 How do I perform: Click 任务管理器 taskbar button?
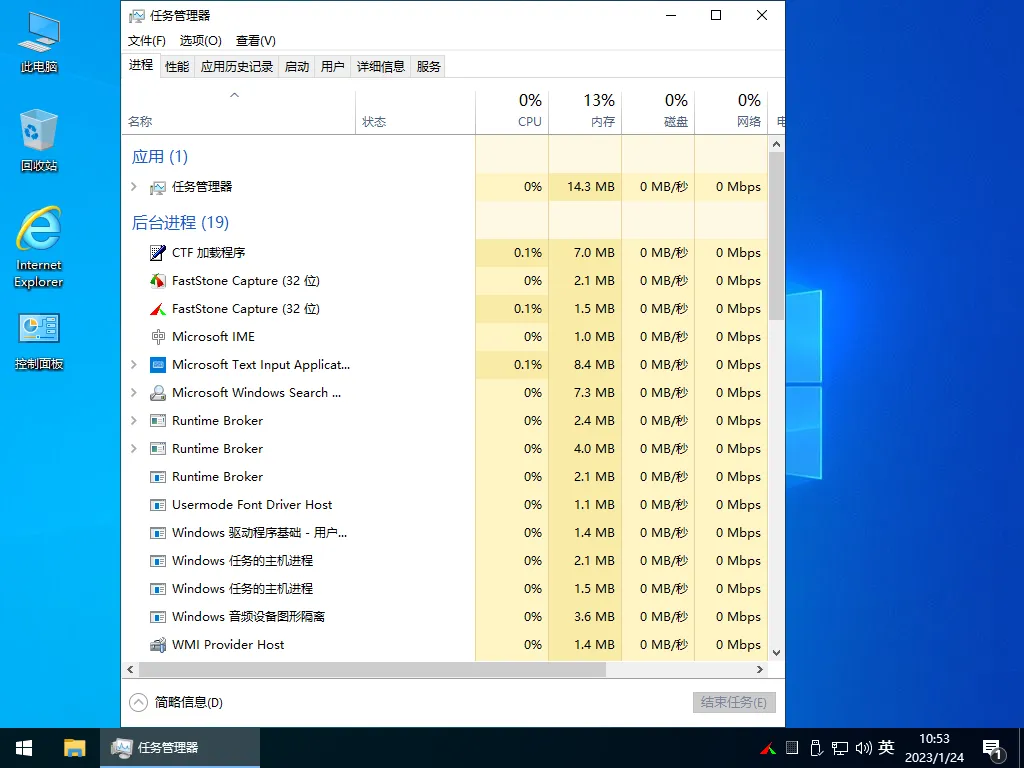pyautogui.click(x=180, y=748)
